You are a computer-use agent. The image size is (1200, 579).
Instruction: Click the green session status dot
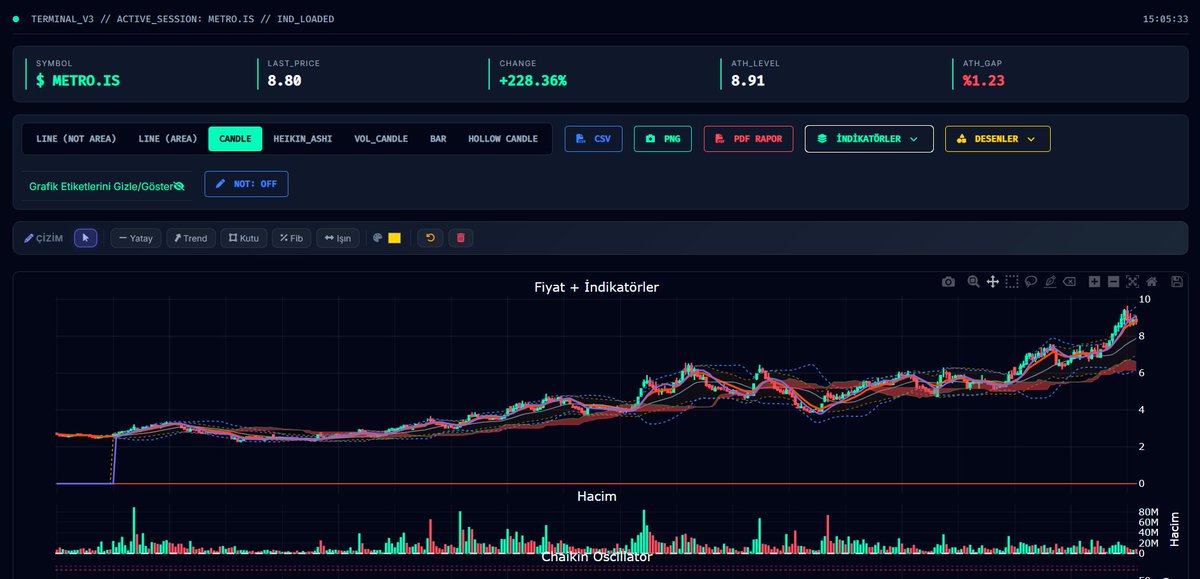click(16, 19)
